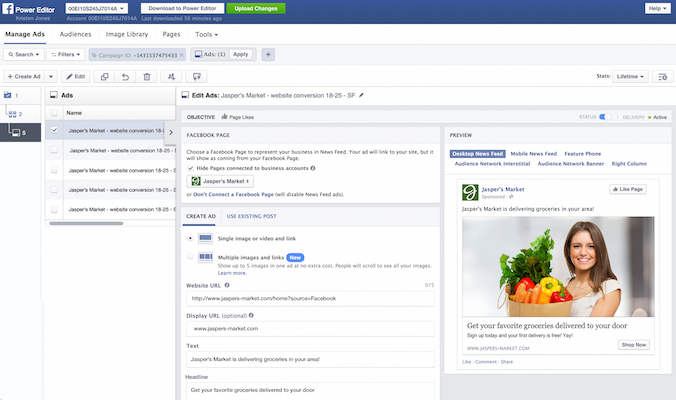Image resolution: width=676 pixels, height=400 pixels.
Task: Select Single image or video and link
Action: [190, 238]
